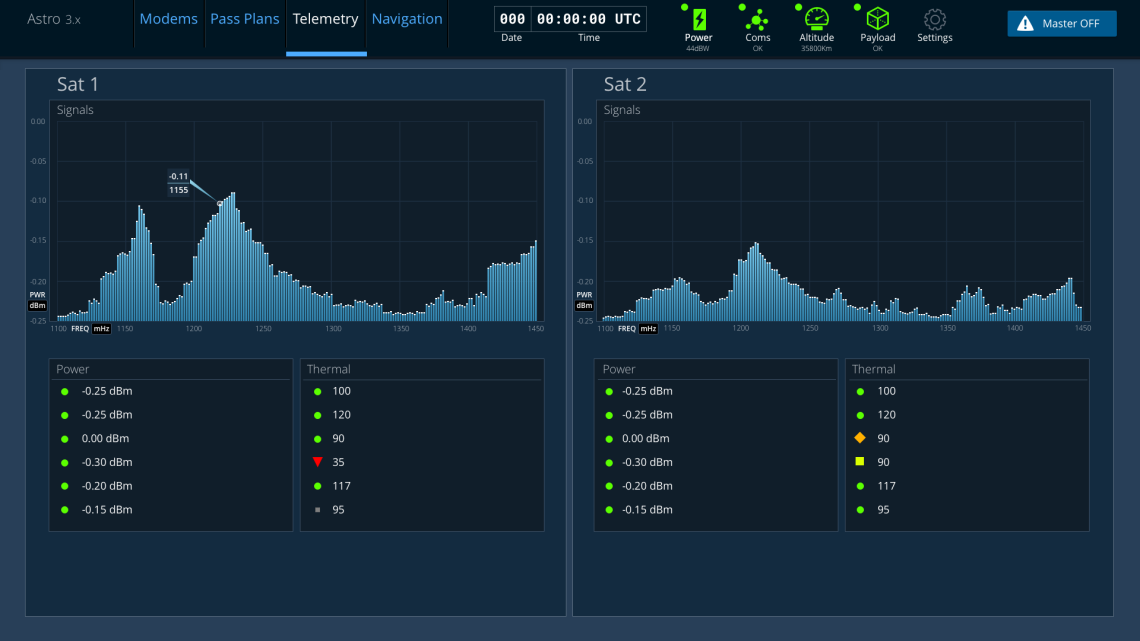The width and height of the screenshot is (1140, 641).
Task: Click the gray square status beside Sat 1 thermal 95
Action: click(318, 509)
